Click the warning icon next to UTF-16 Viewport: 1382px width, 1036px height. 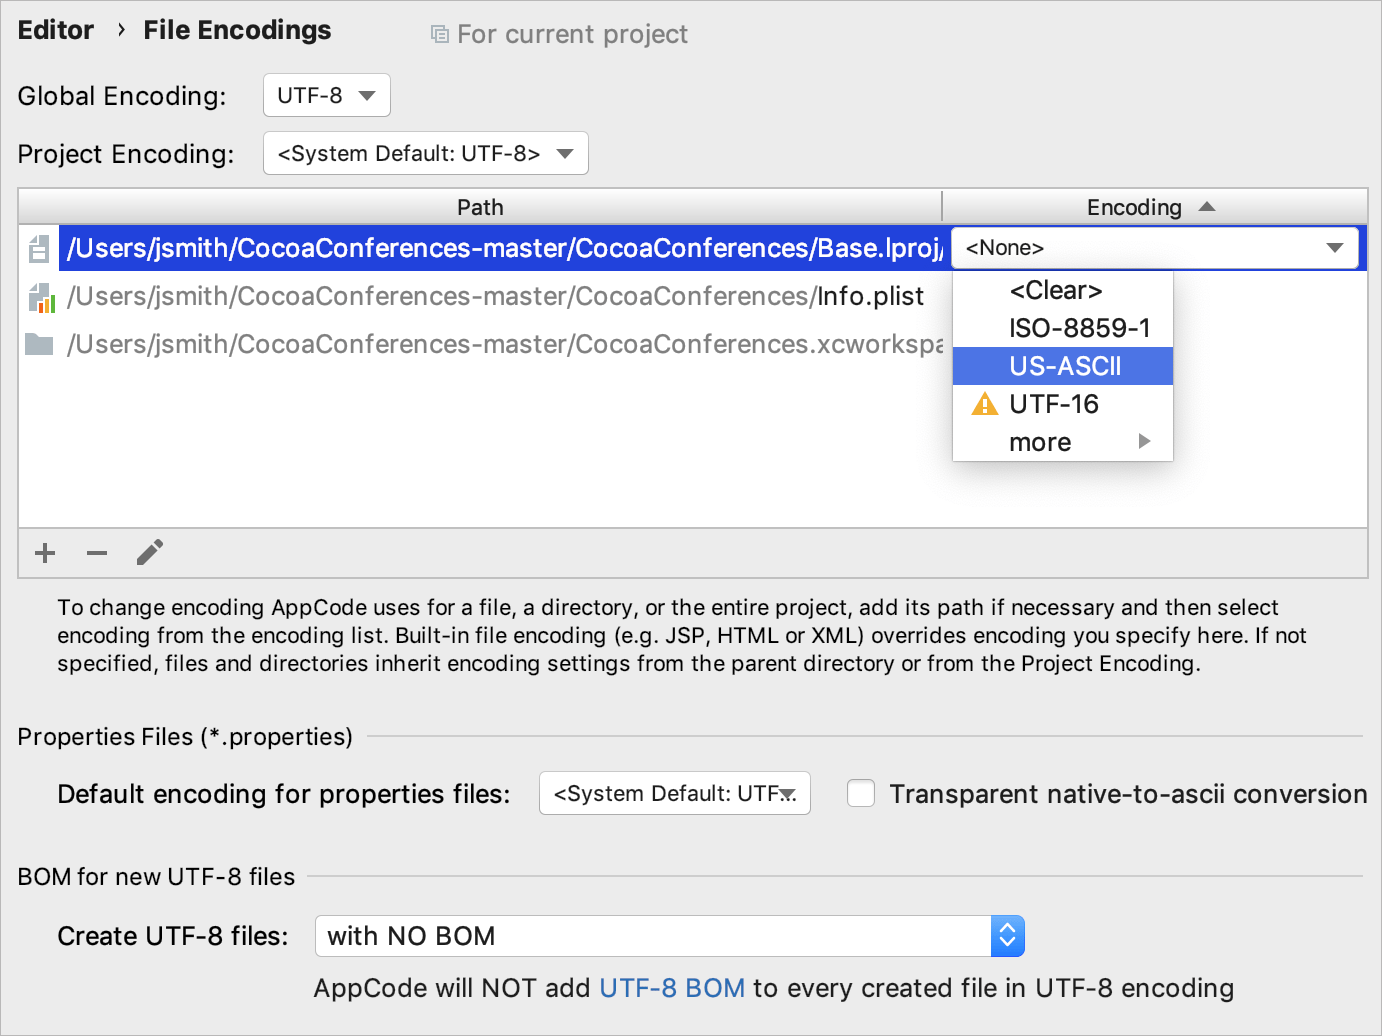[984, 404]
